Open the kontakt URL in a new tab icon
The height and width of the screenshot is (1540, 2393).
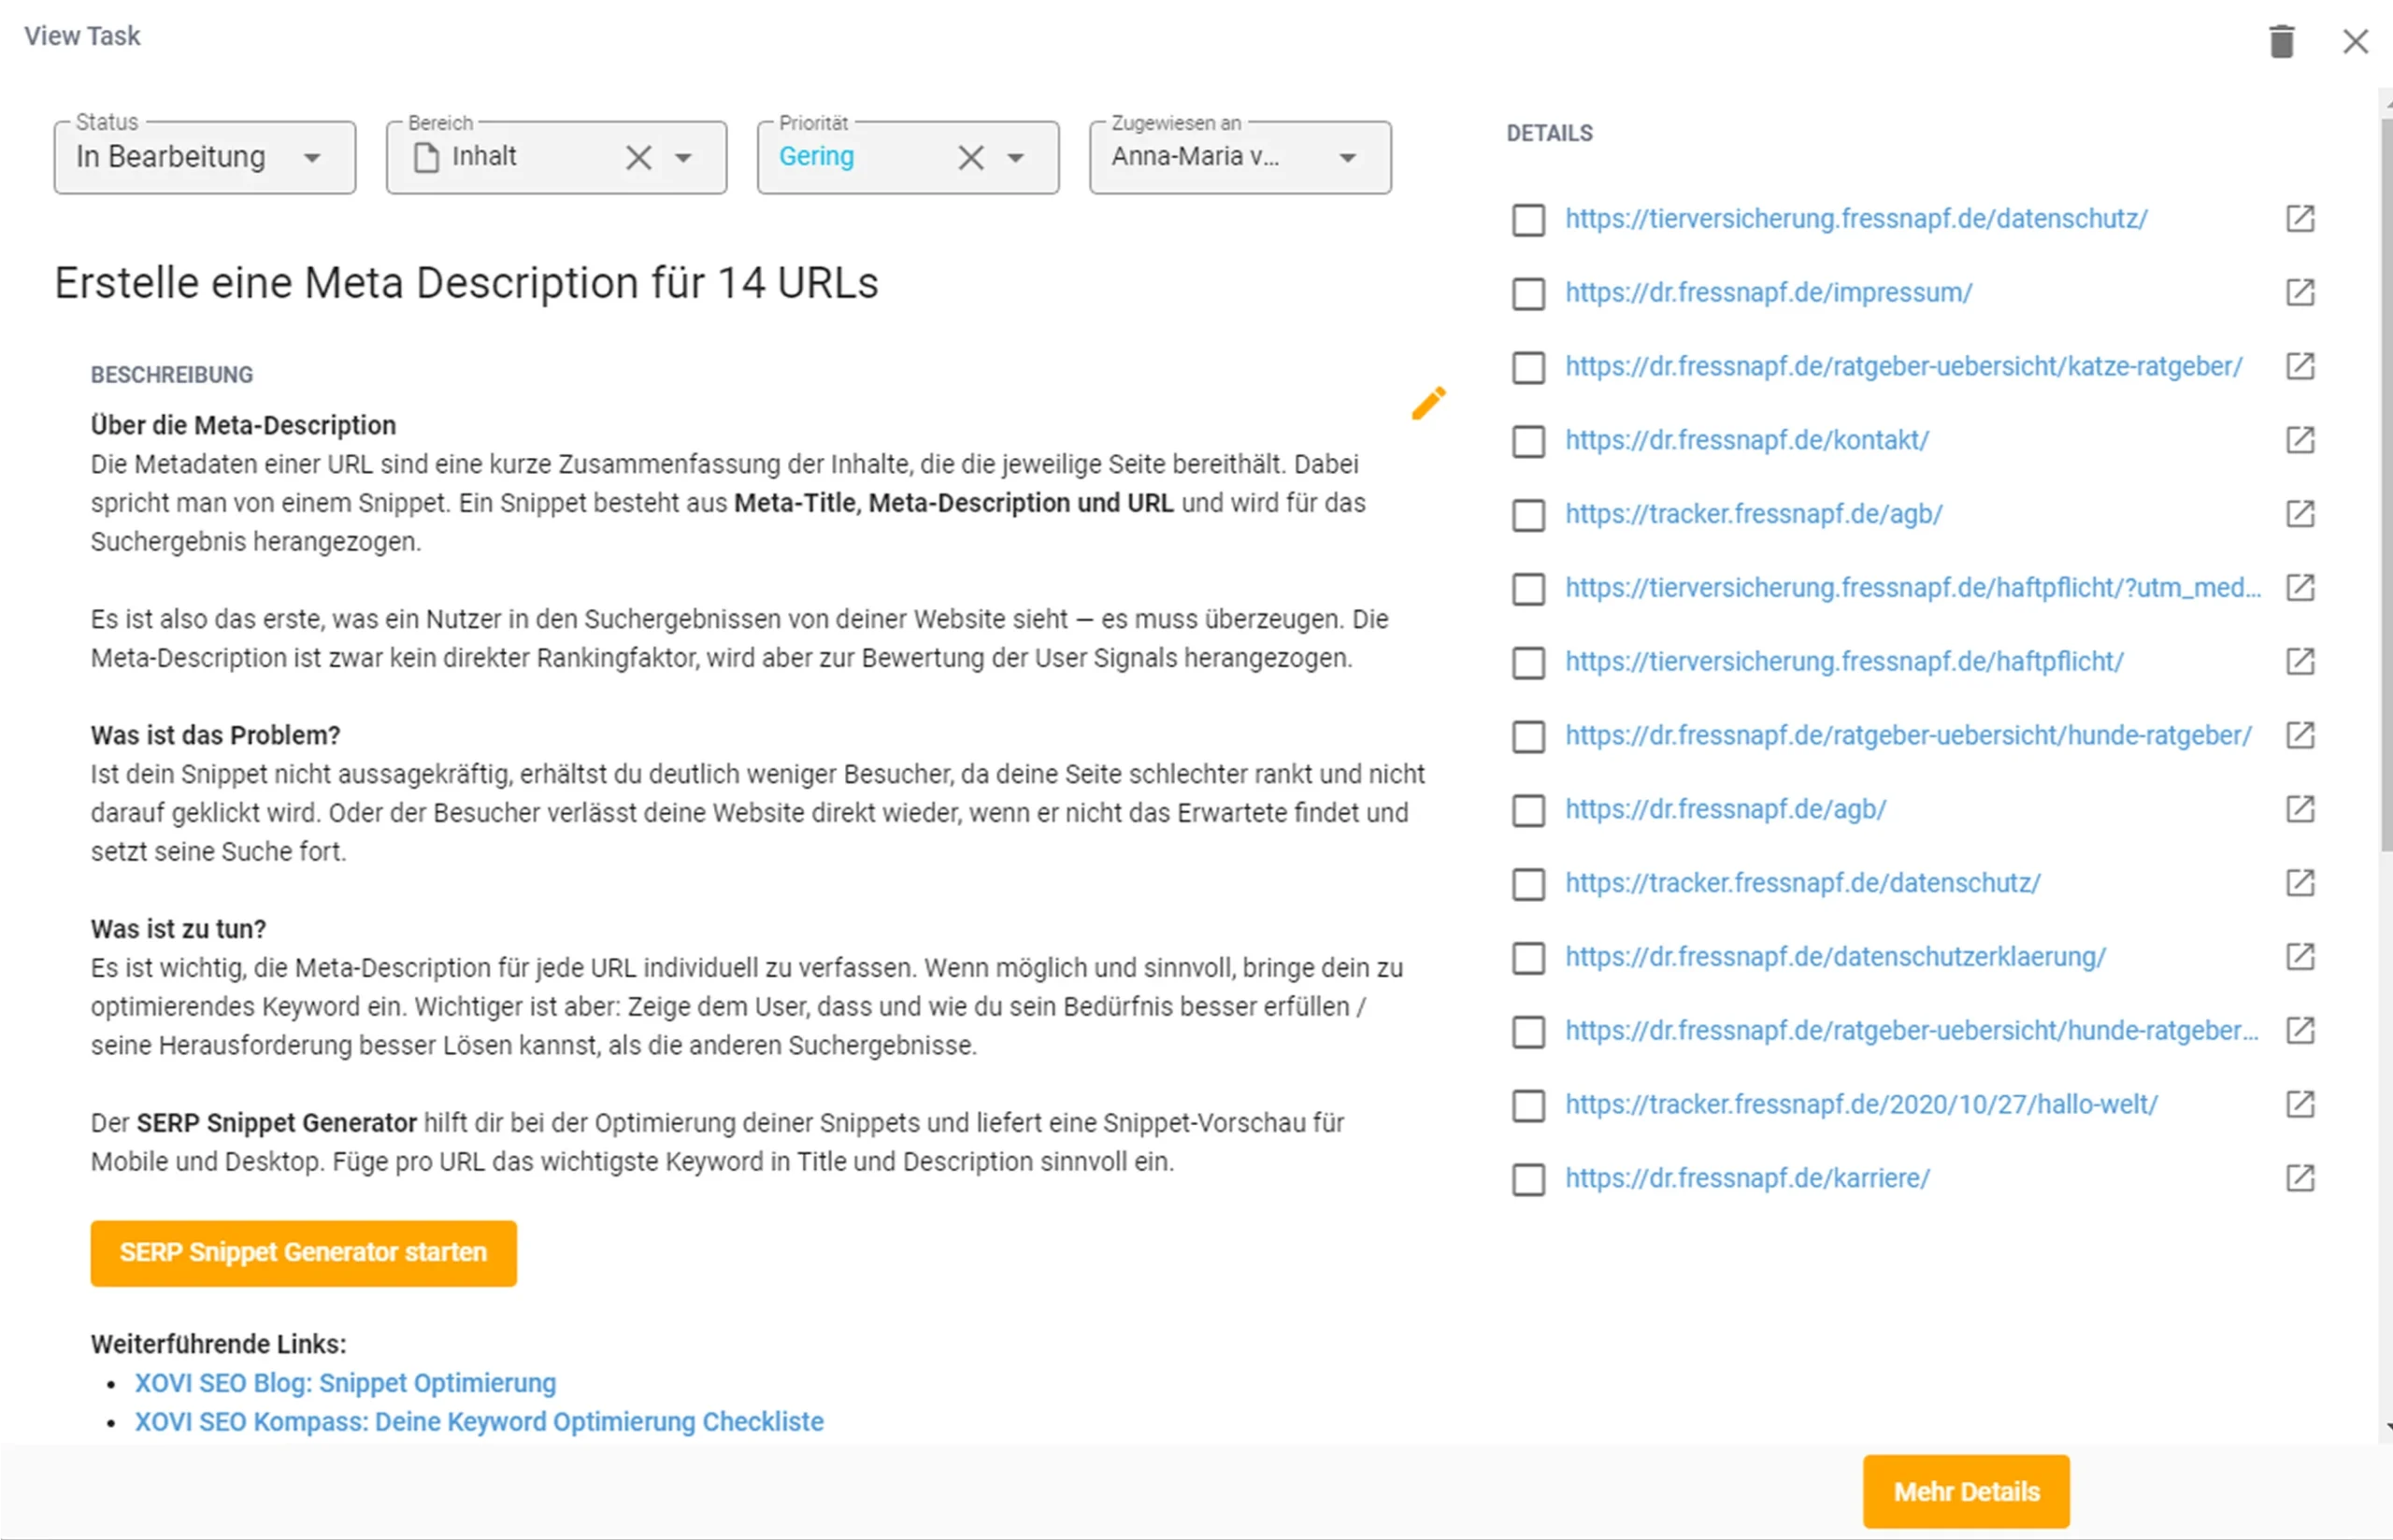pos(2300,440)
